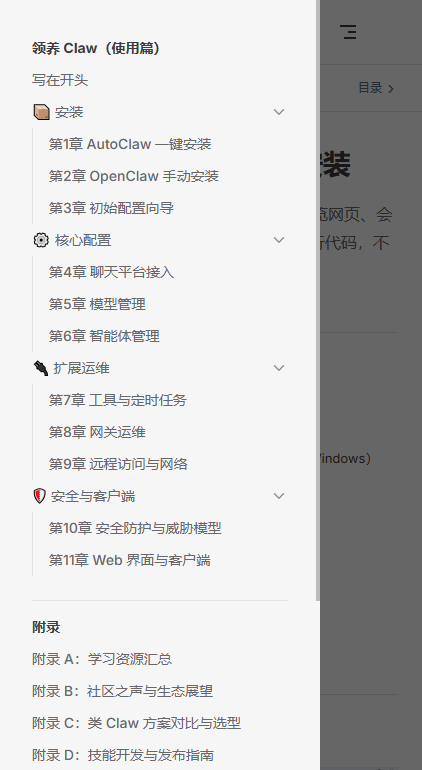Open 第6章 智能体管理 chapter
422x770 pixels.
(104, 336)
